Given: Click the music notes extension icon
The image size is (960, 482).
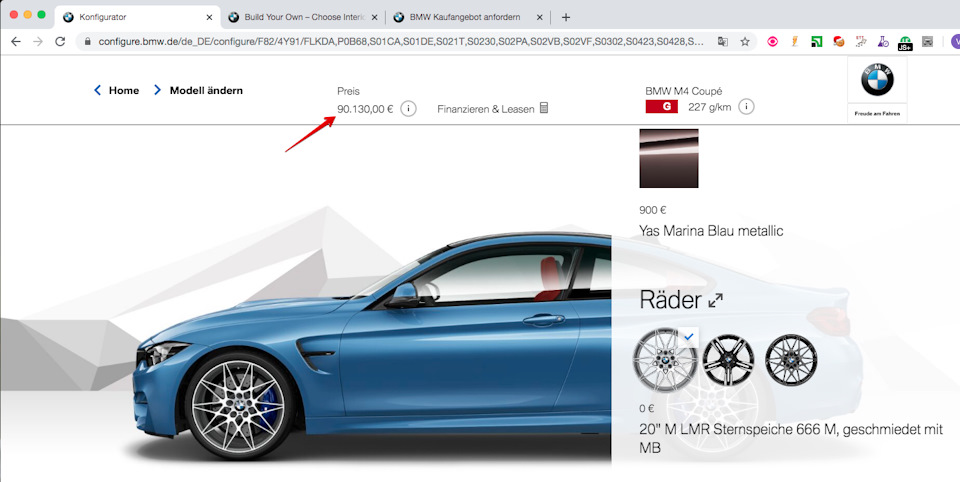Looking at the screenshot, I should pyautogui.click(x=861, y=42).
